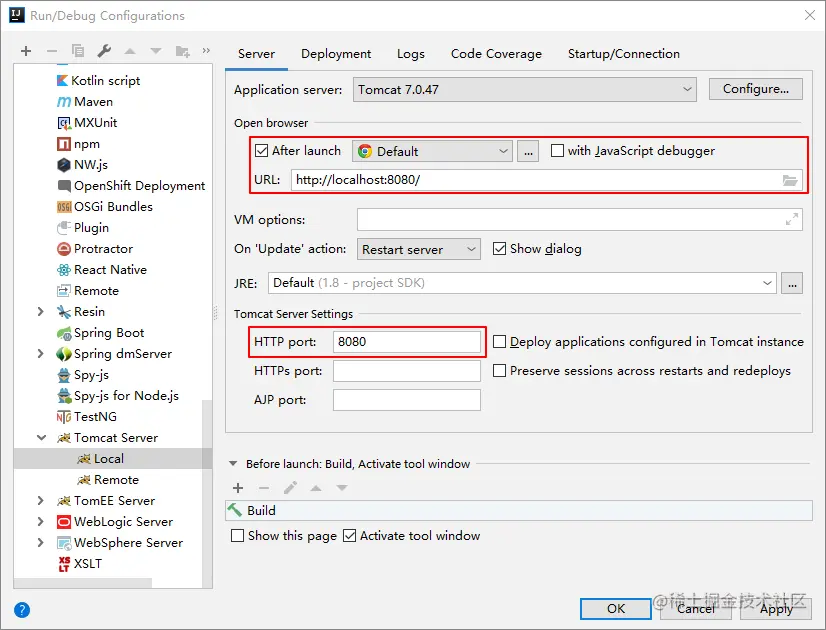Viewport: 826px width, 630px height.
Task: Open edit defaults wrench icon
Action: 104,51
